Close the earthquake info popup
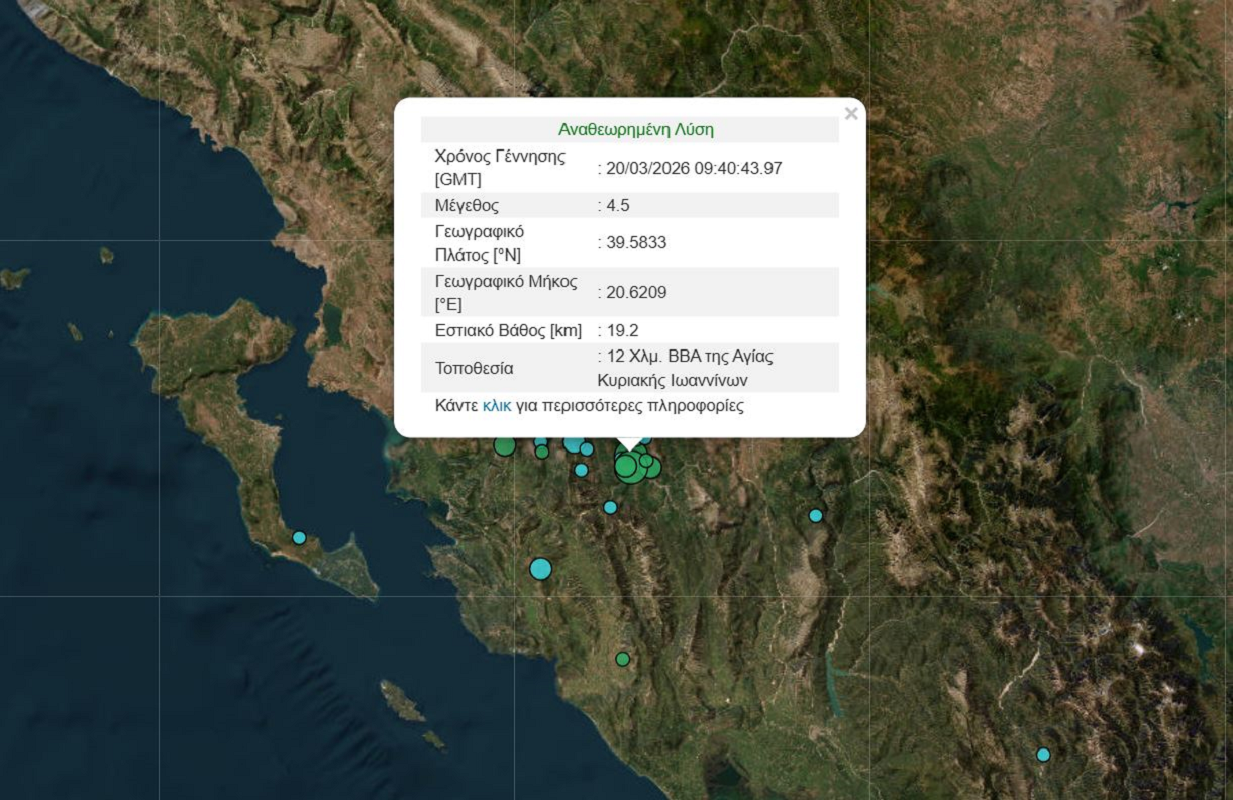The image size is (1233, 800). pyautogui.click(x=851, y=114)
